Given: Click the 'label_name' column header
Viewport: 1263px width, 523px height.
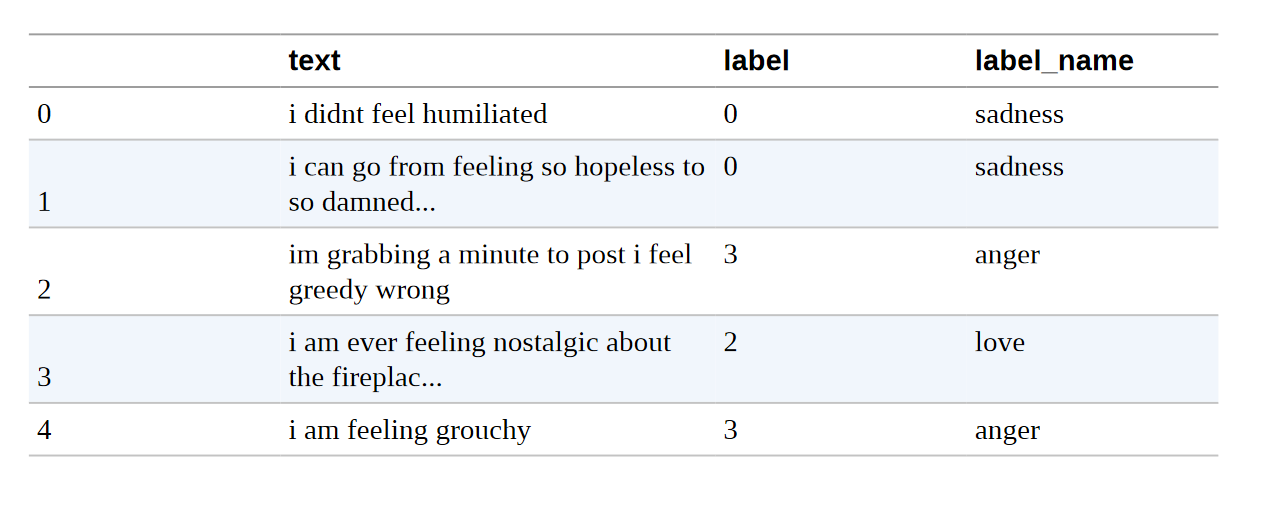Looking at the screenshot, I should point(1054,61).
